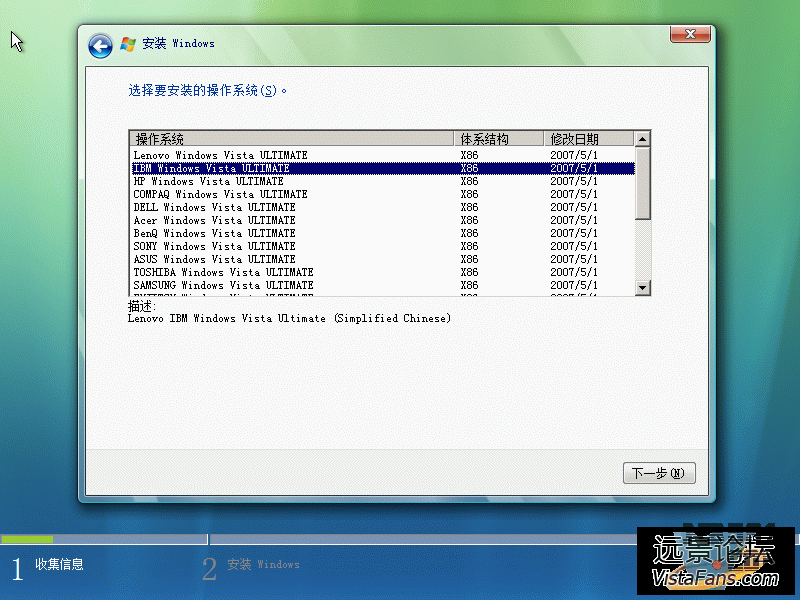Select Lenovo Windows Vista ULTIMATE entry

click(220, 155)
